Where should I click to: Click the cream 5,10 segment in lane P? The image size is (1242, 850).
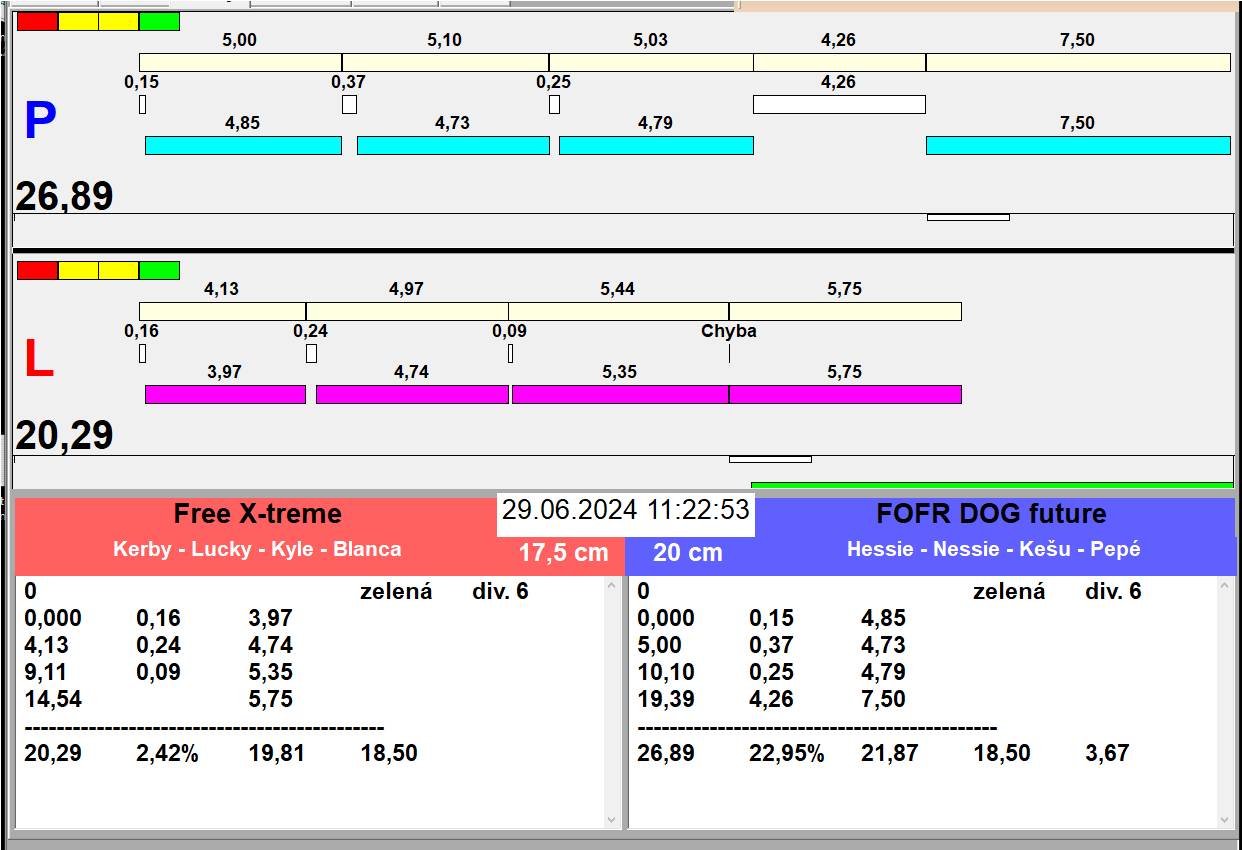pos(445,62)
